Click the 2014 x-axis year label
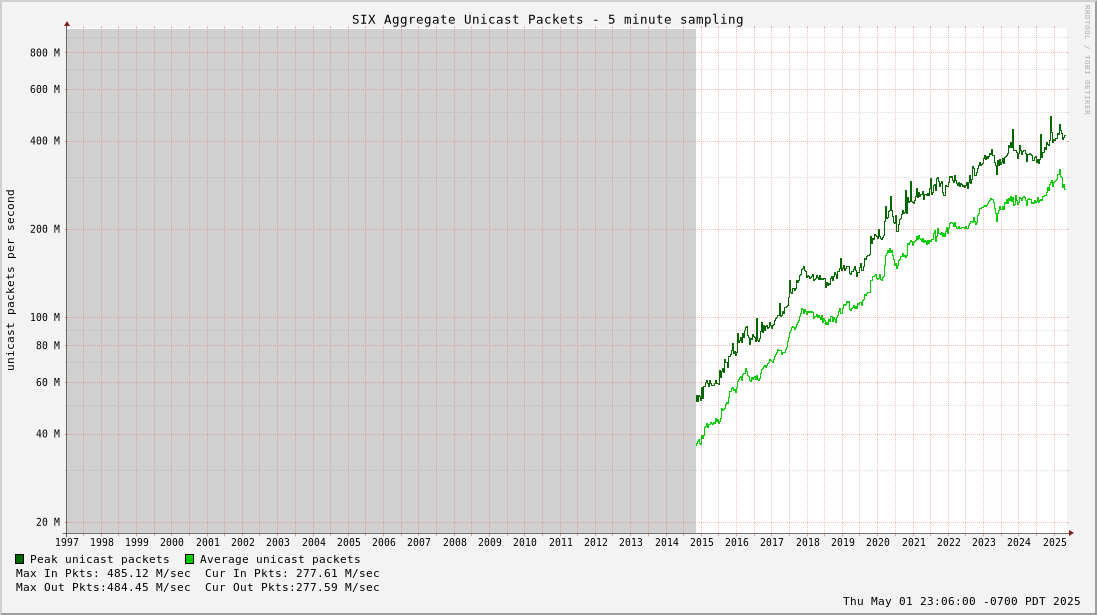 667,542
